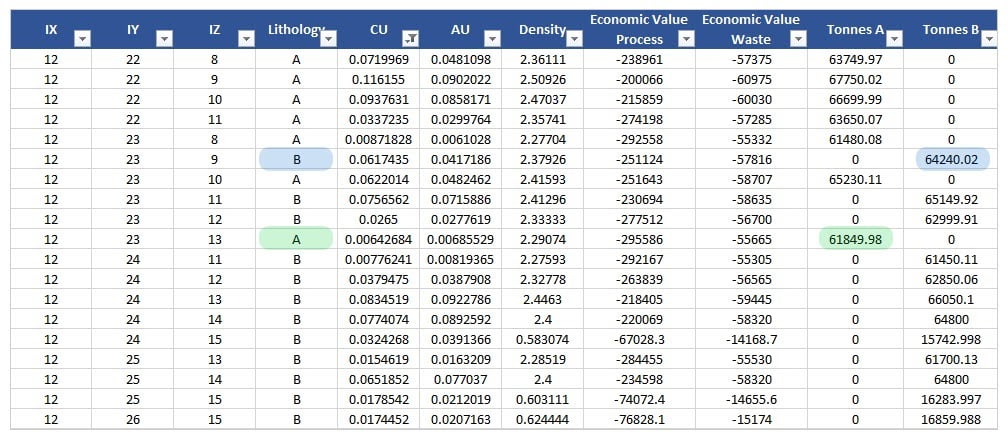Click the blue-highlighted 64240.02 cell
The image size is (1008, 439).
(950, 160)
